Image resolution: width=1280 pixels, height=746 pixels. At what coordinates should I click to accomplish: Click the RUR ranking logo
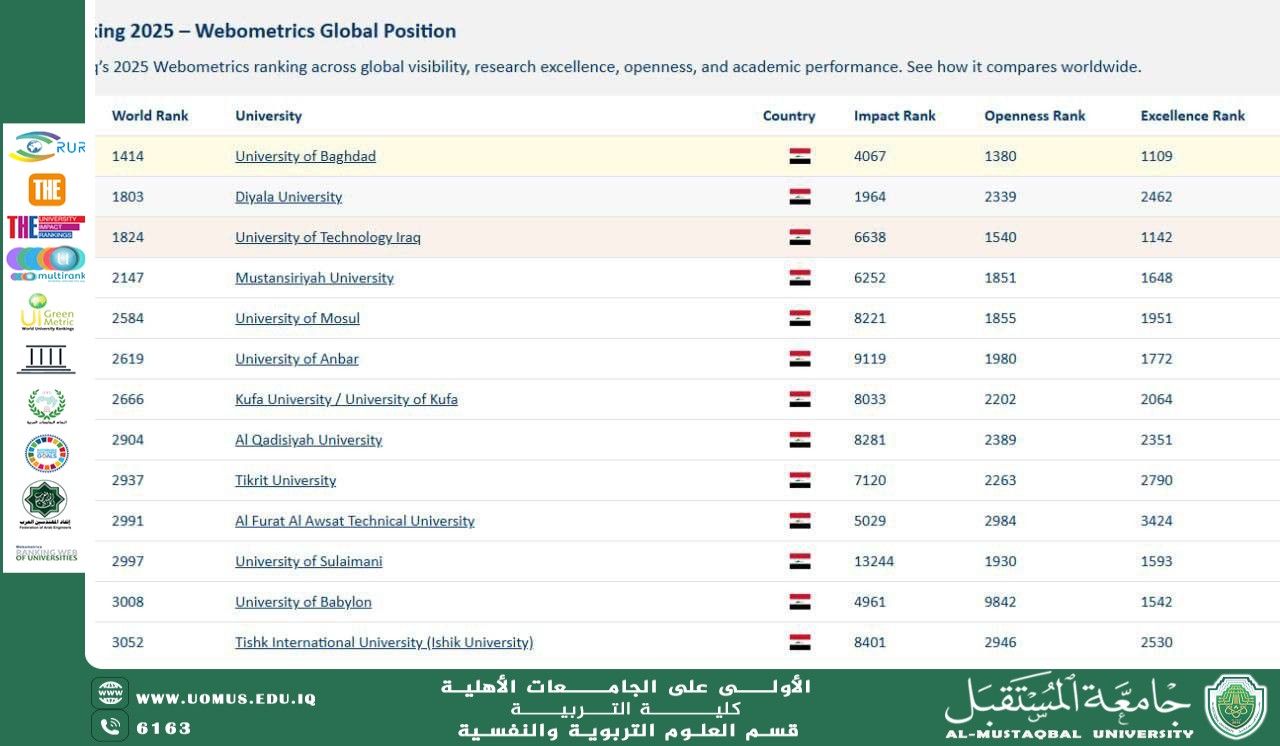click(x=46, y=147)
